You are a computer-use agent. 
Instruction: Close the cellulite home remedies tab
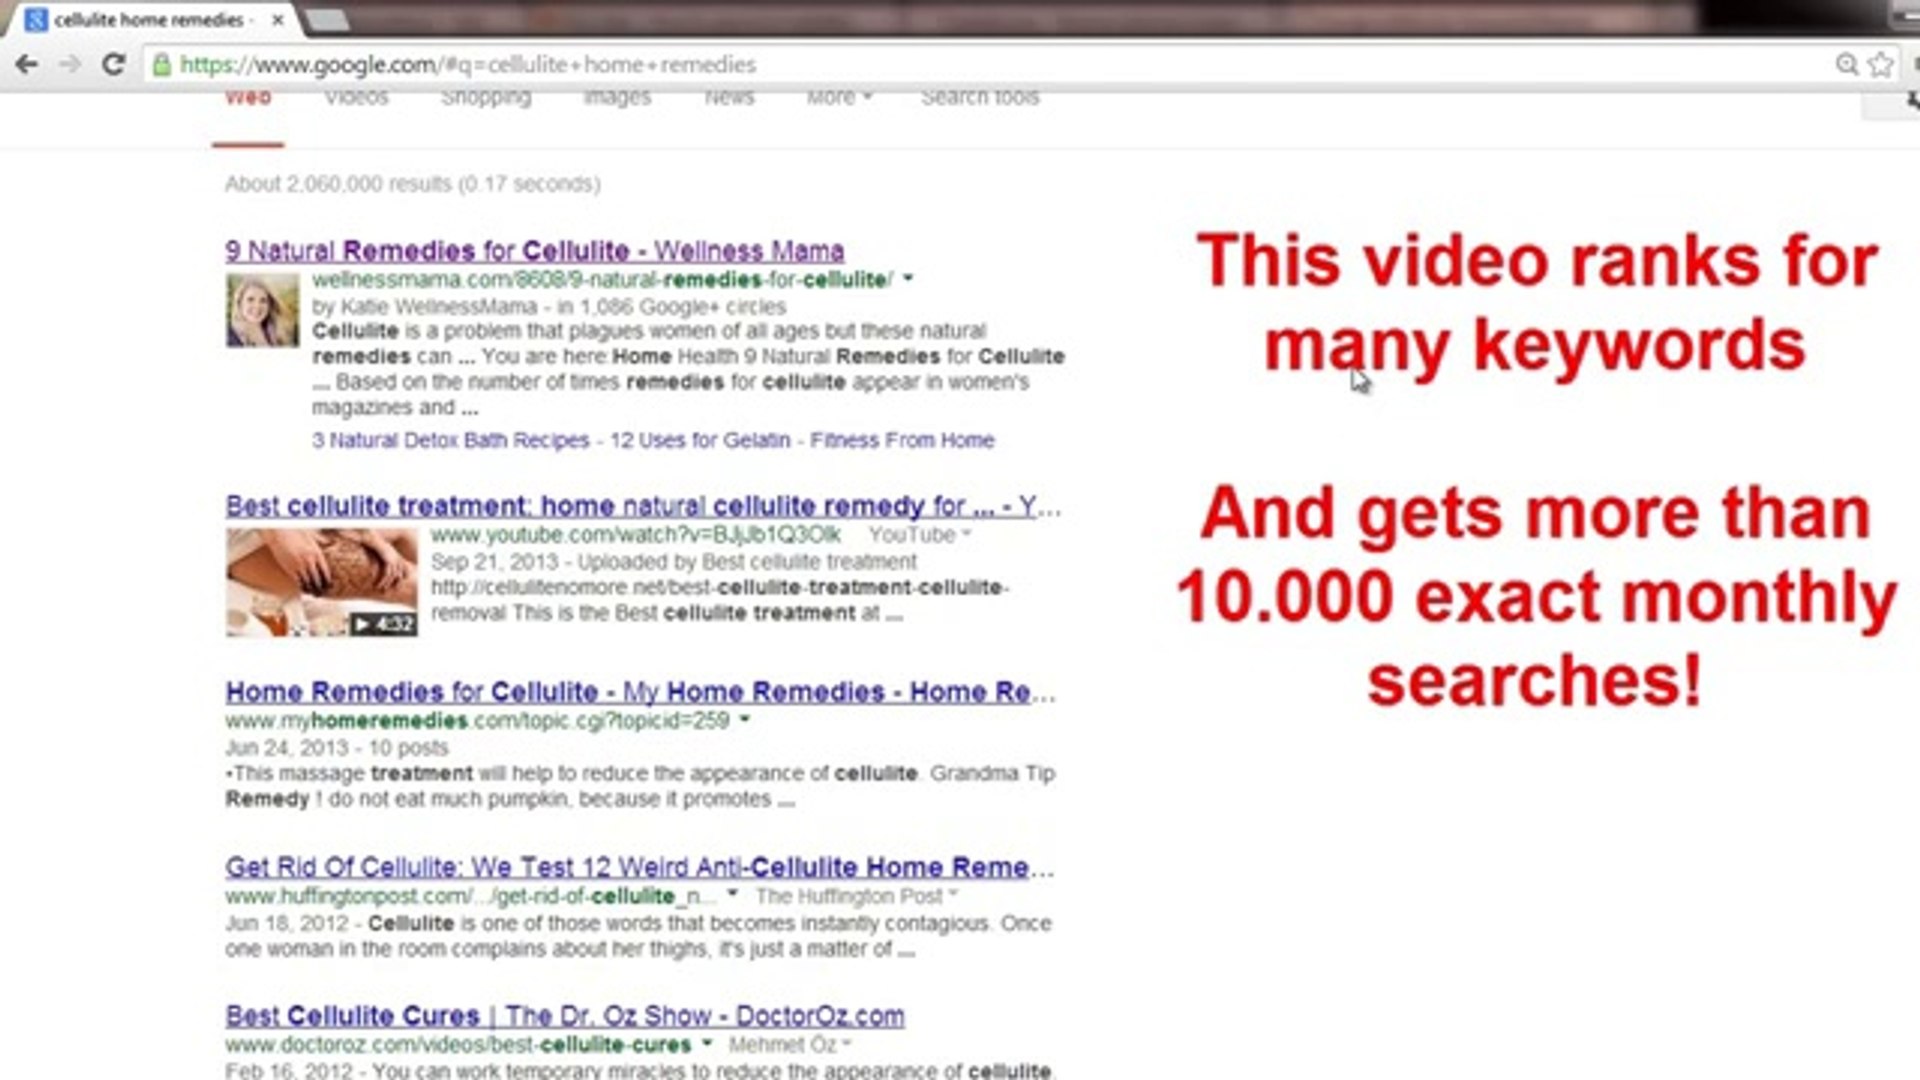pyautogui.click(x=278, y=20)
